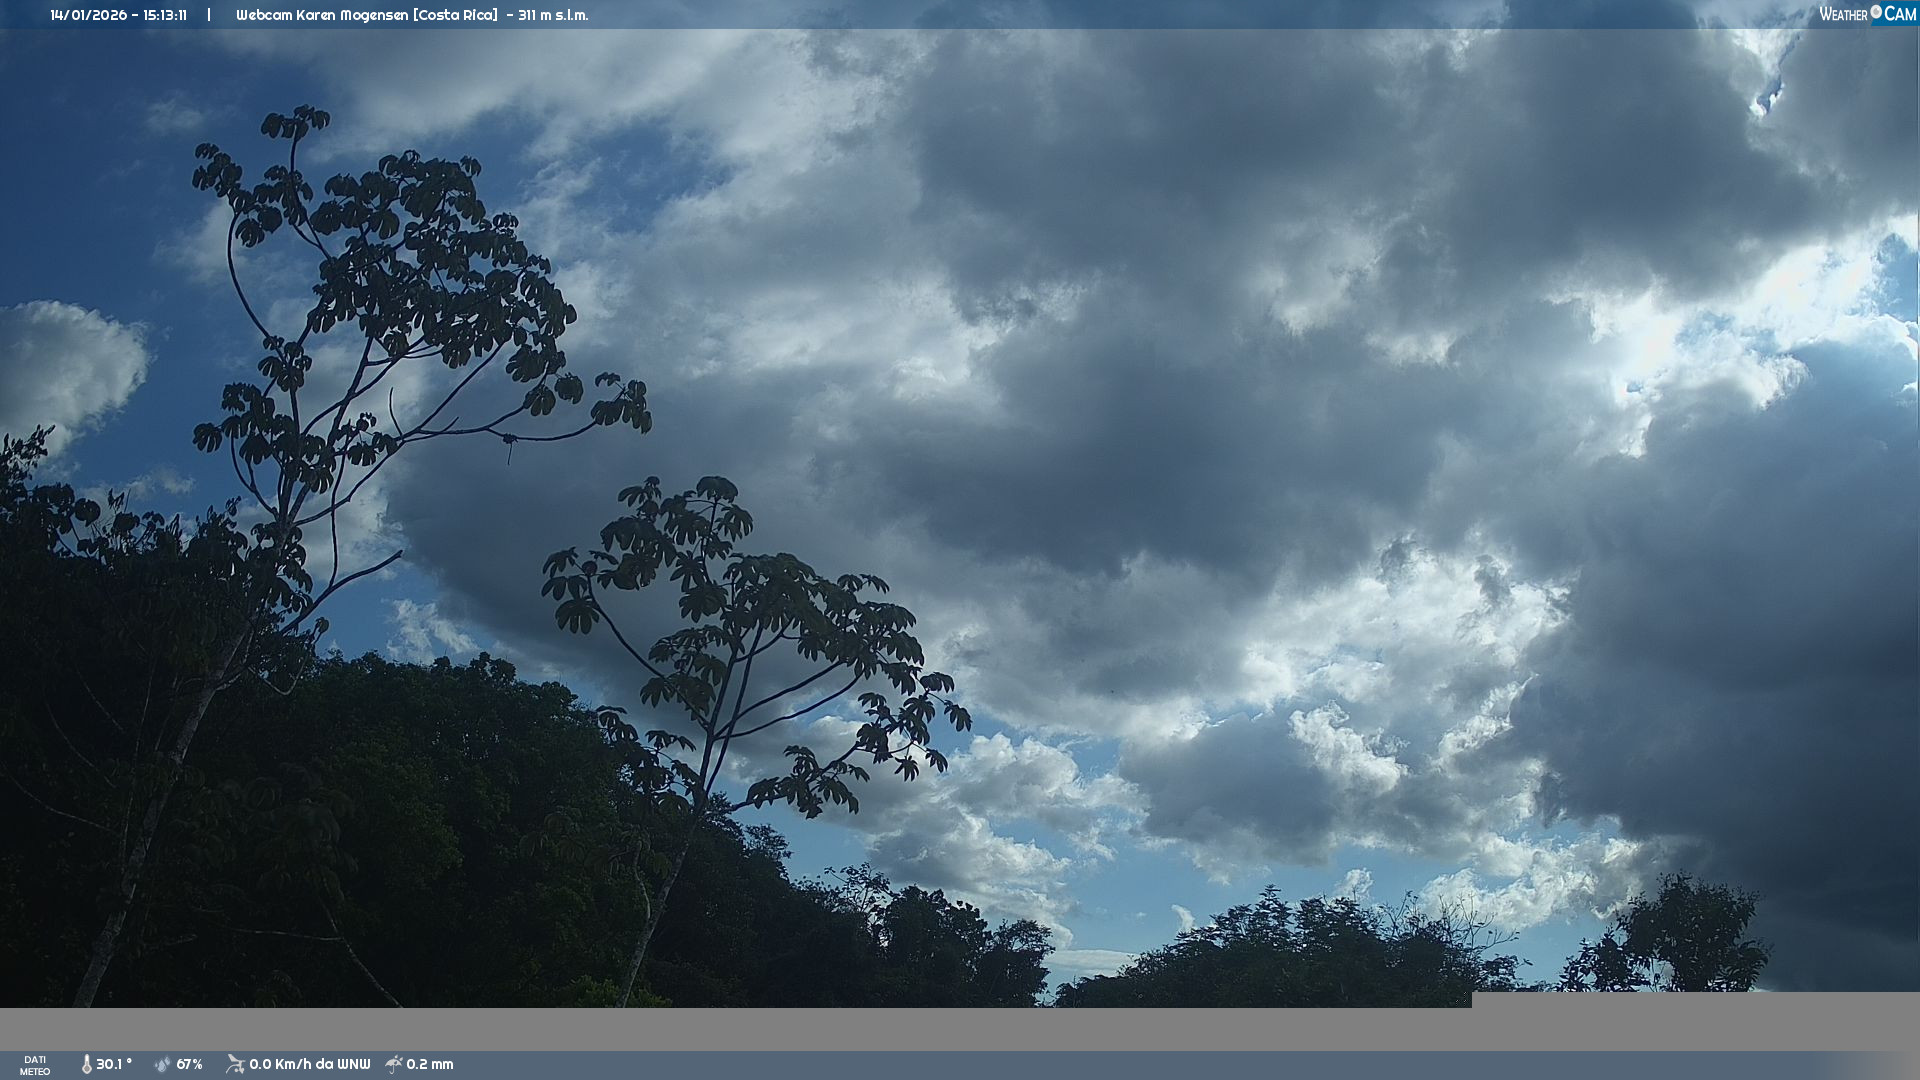Click the camera lens in WeatherCam logo
1920x1080 pixels.
pyautogui.click(x=1876, y=12)
